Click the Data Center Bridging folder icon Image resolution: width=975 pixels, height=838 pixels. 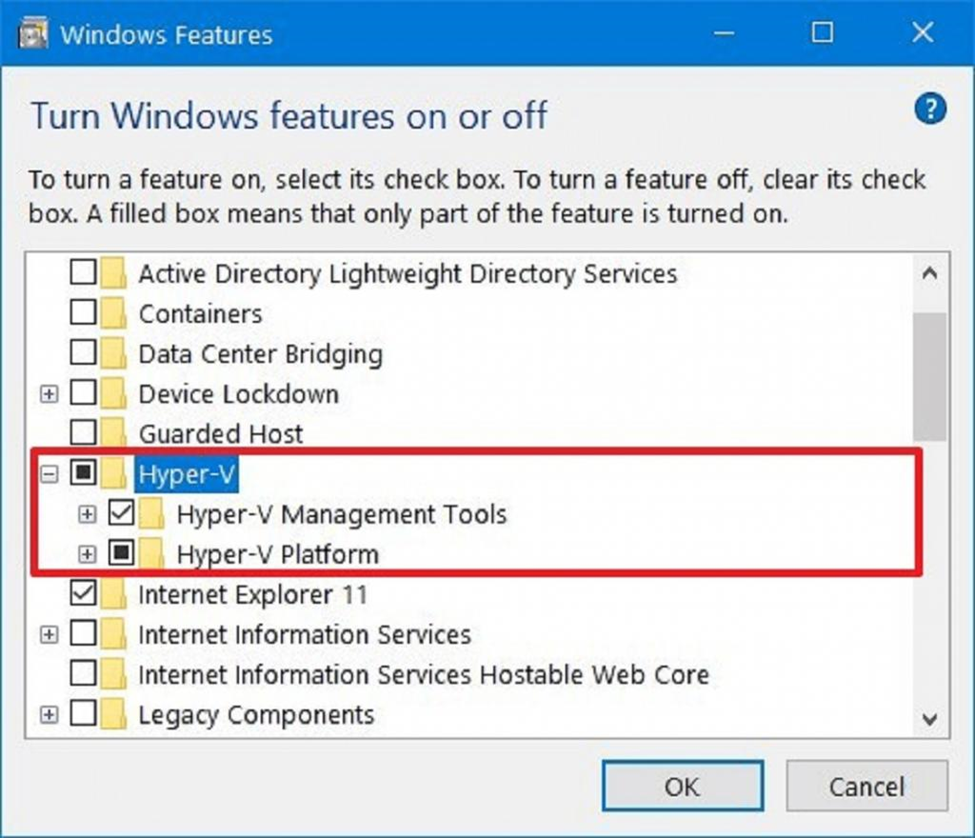pos(115,354)
